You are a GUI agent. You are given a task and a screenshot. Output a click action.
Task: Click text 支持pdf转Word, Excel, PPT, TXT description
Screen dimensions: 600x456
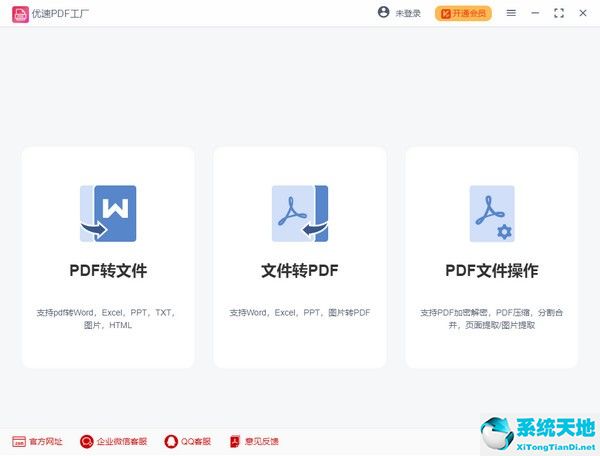click(x=108, y=319)
